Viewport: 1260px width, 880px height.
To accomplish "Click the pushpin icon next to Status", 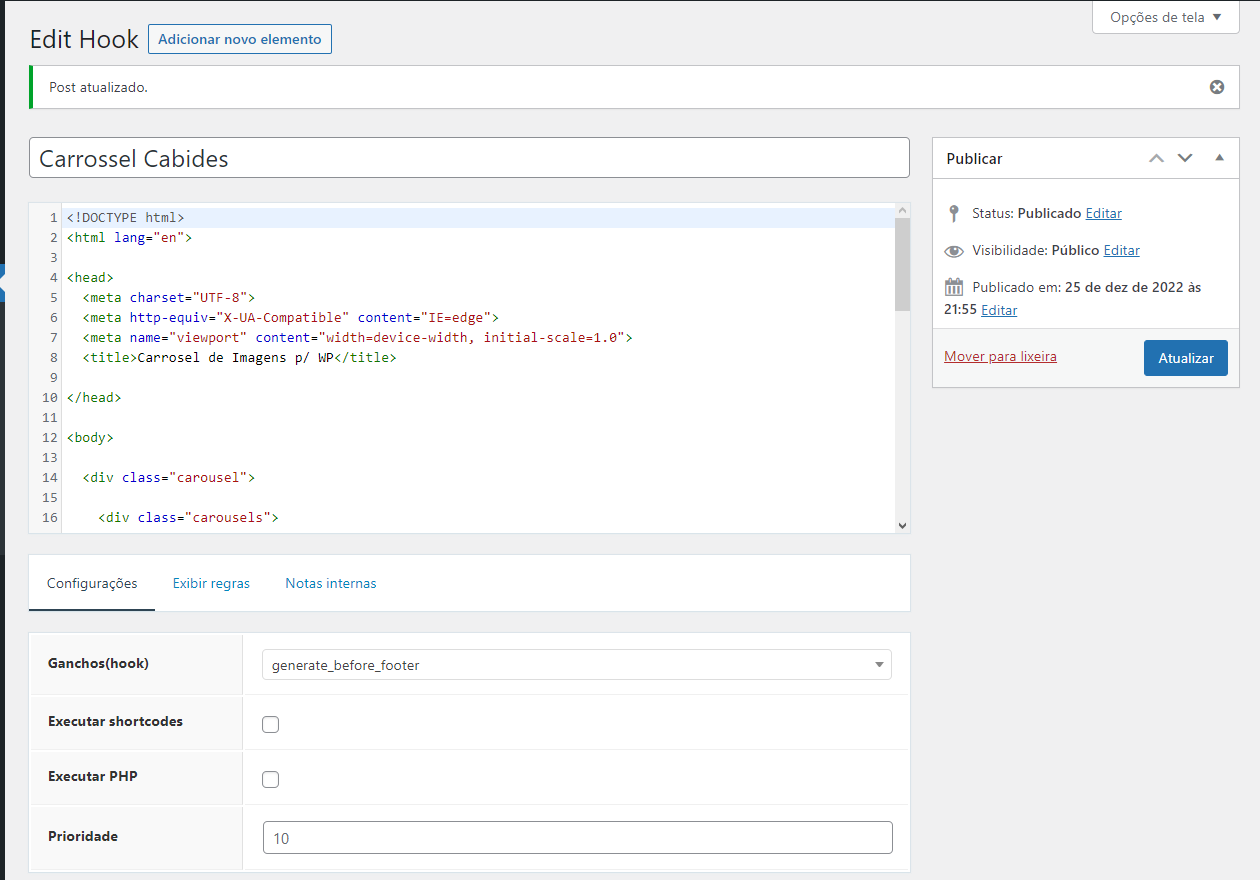I will [954, 212].
